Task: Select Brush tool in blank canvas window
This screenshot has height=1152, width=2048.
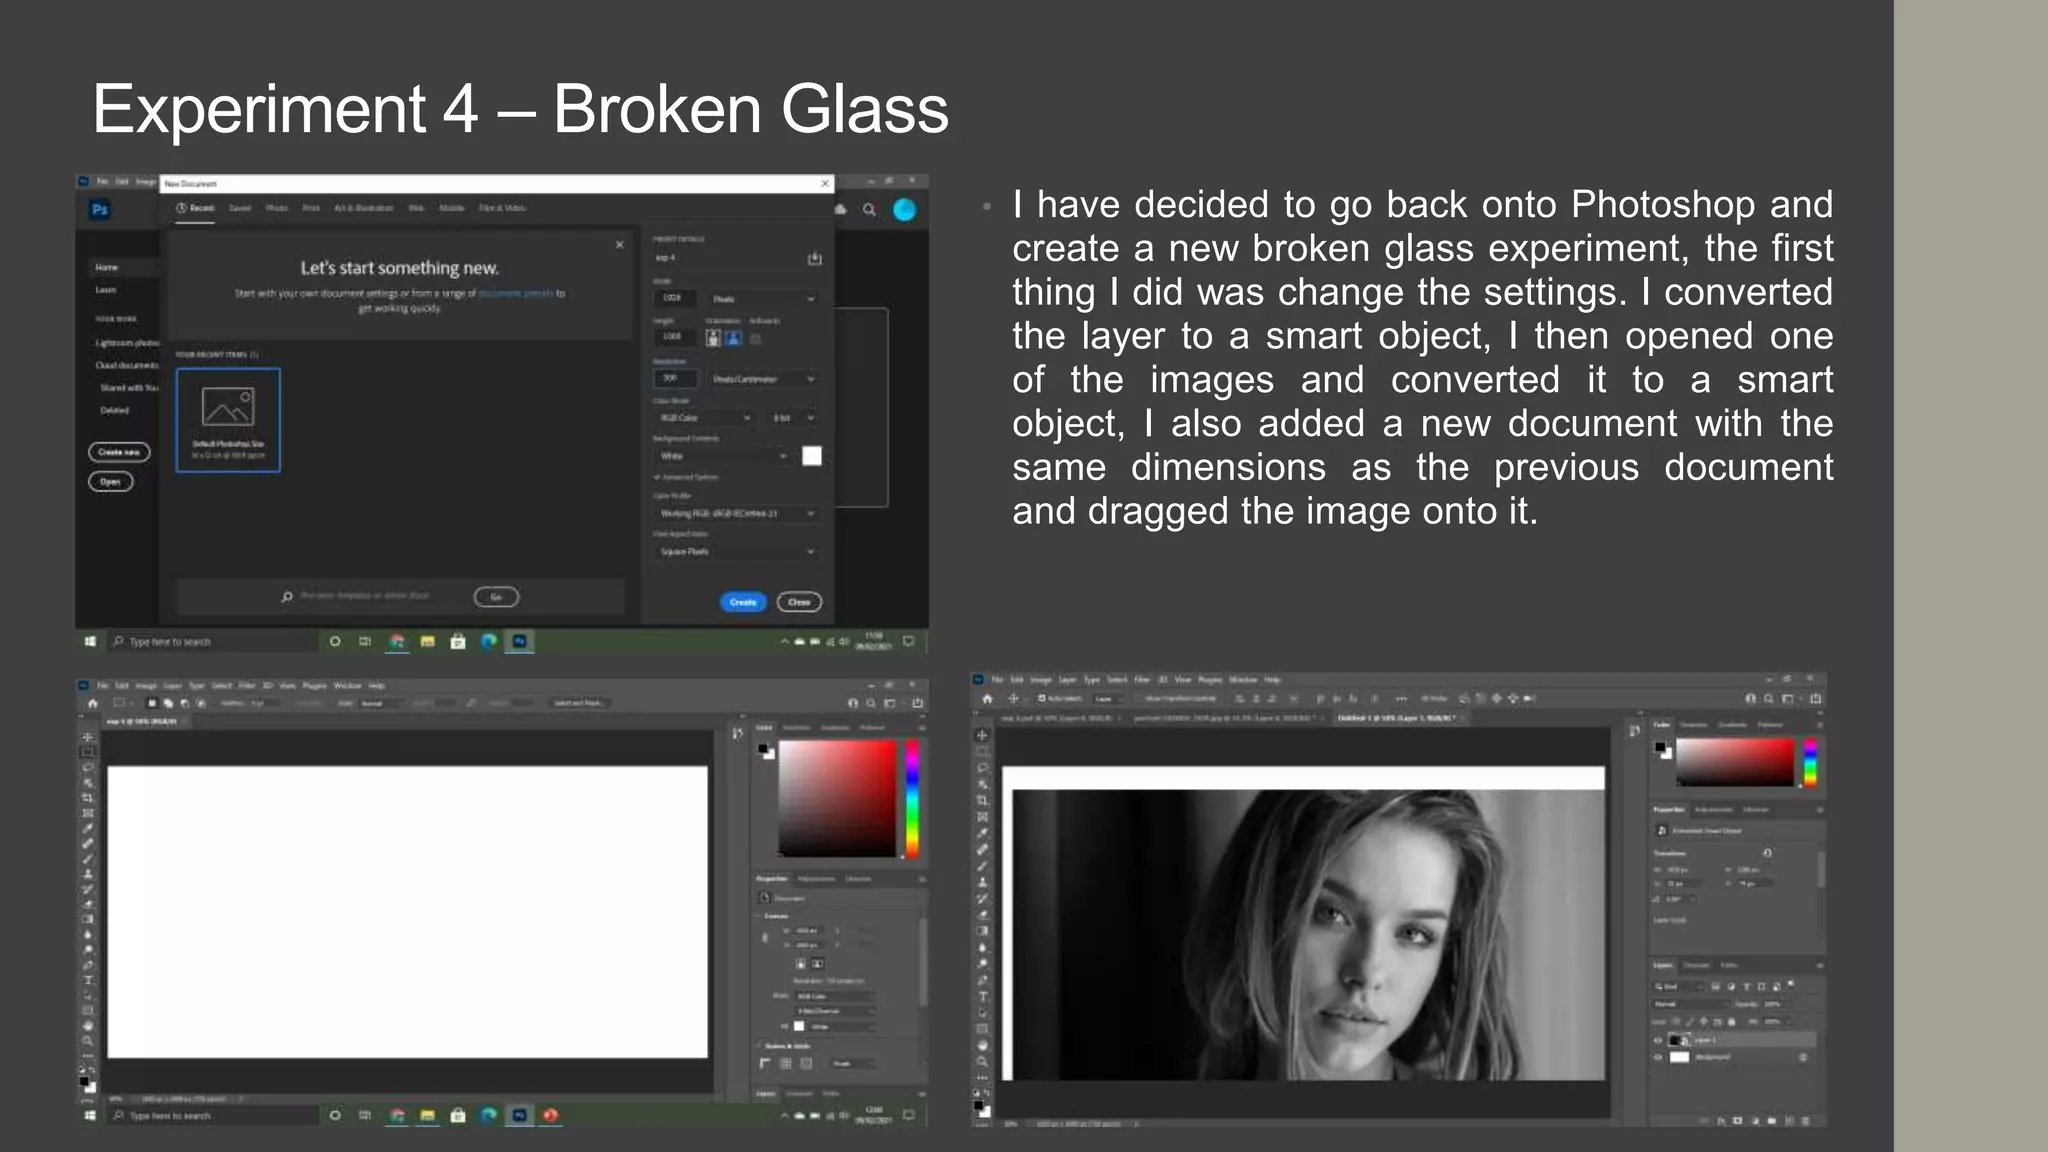Action: pyautogui.click(x=88, y=858)
